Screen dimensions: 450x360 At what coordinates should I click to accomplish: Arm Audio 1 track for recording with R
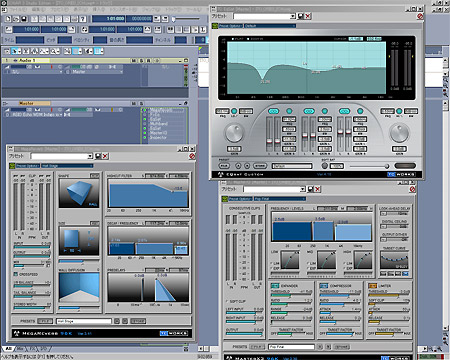tap(149, 61)
